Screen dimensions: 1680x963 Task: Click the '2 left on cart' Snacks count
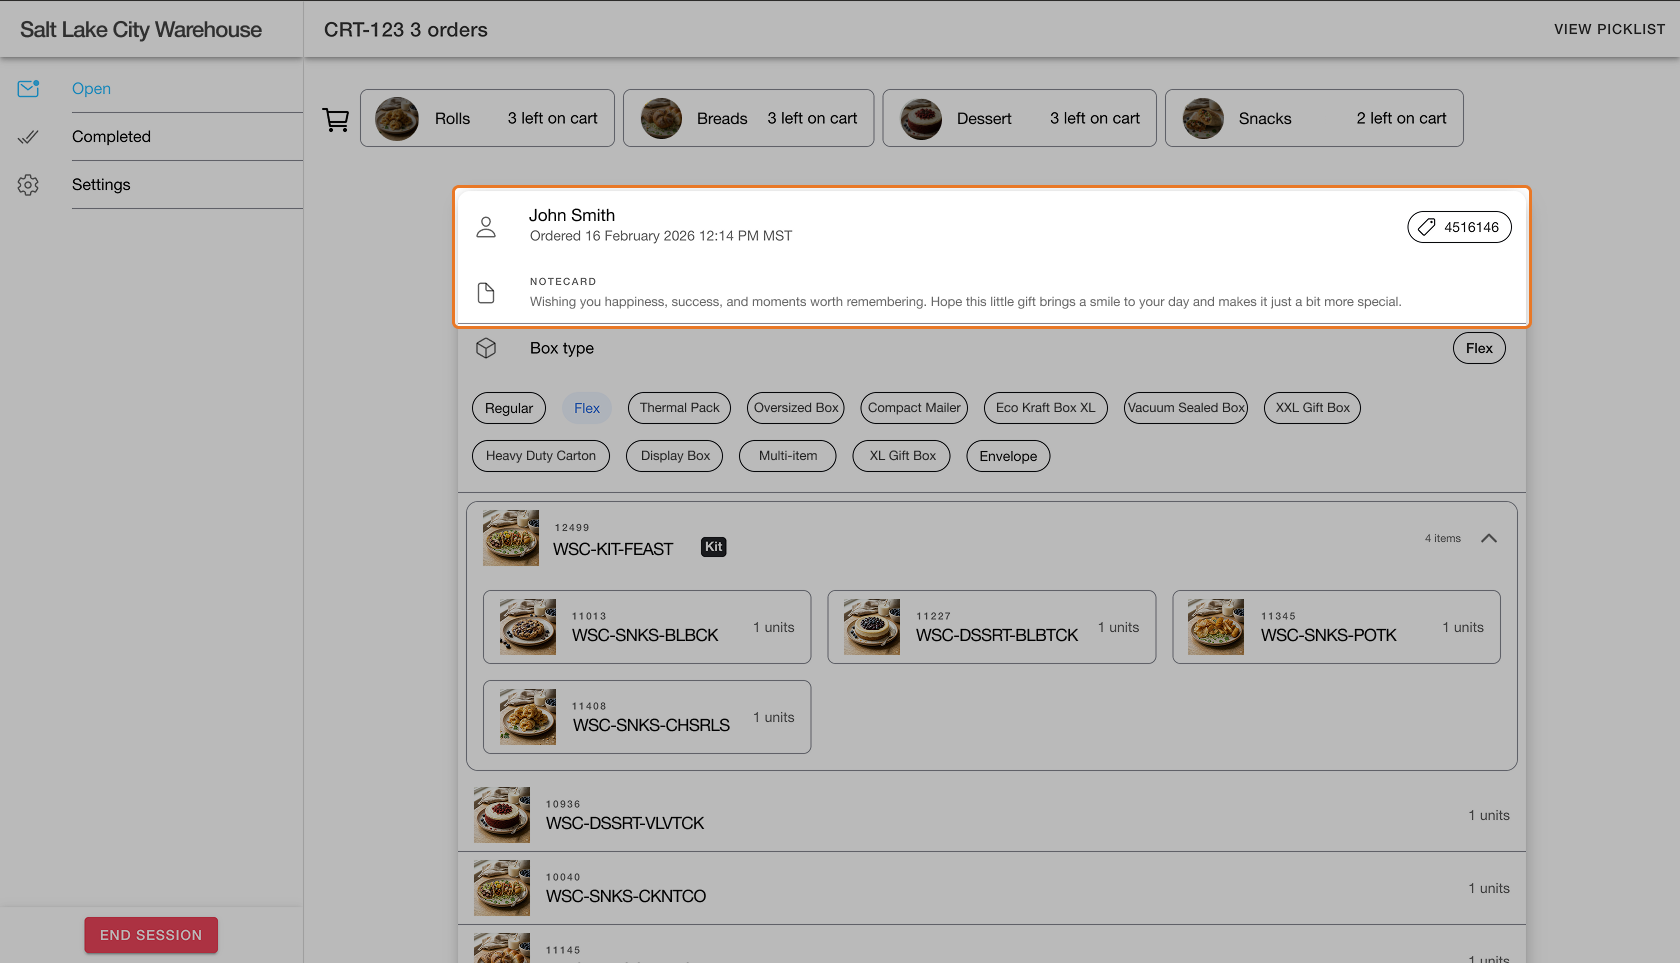pos(1401,118)
